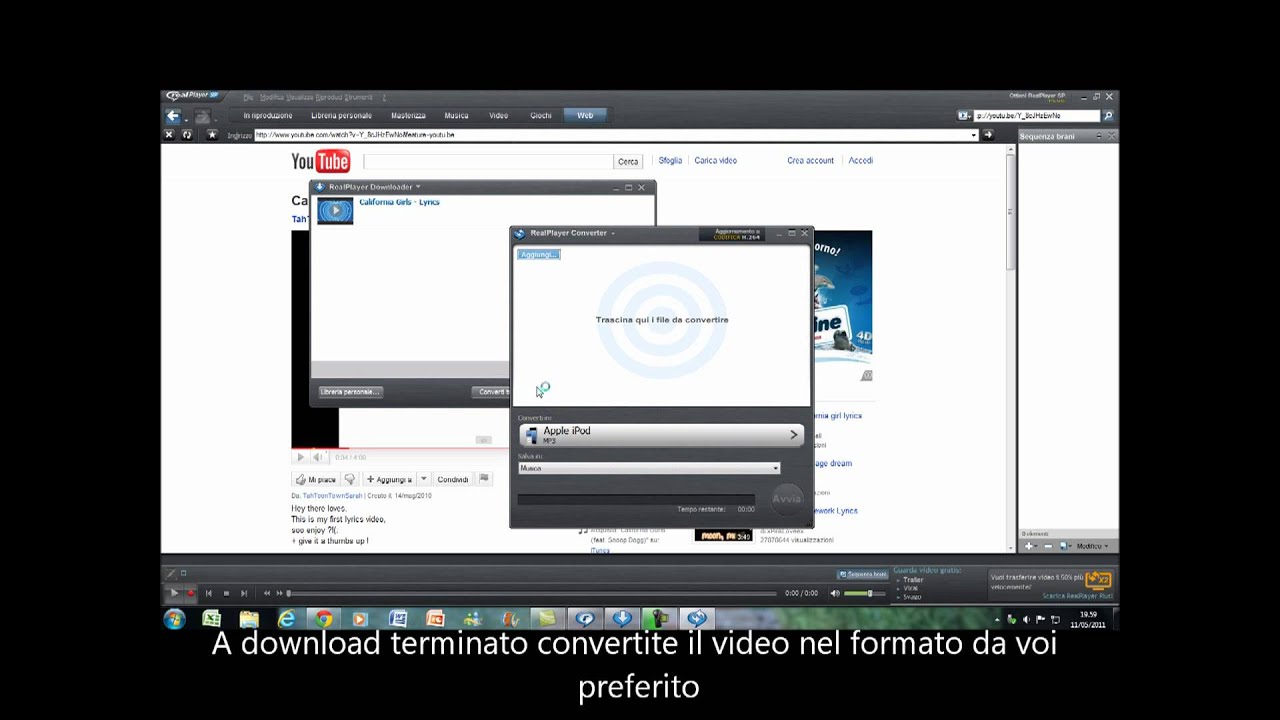
Task: Expand the Aggiungi a dropdown arrow
Action: click(x=423, y=479)
